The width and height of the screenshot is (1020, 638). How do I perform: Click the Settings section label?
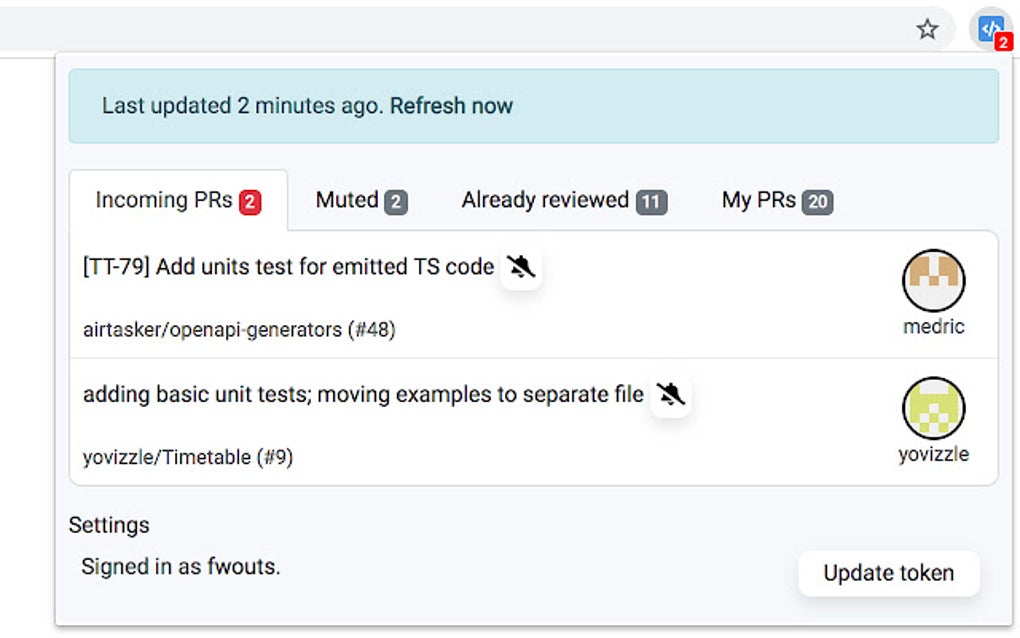tap(108, 525)
